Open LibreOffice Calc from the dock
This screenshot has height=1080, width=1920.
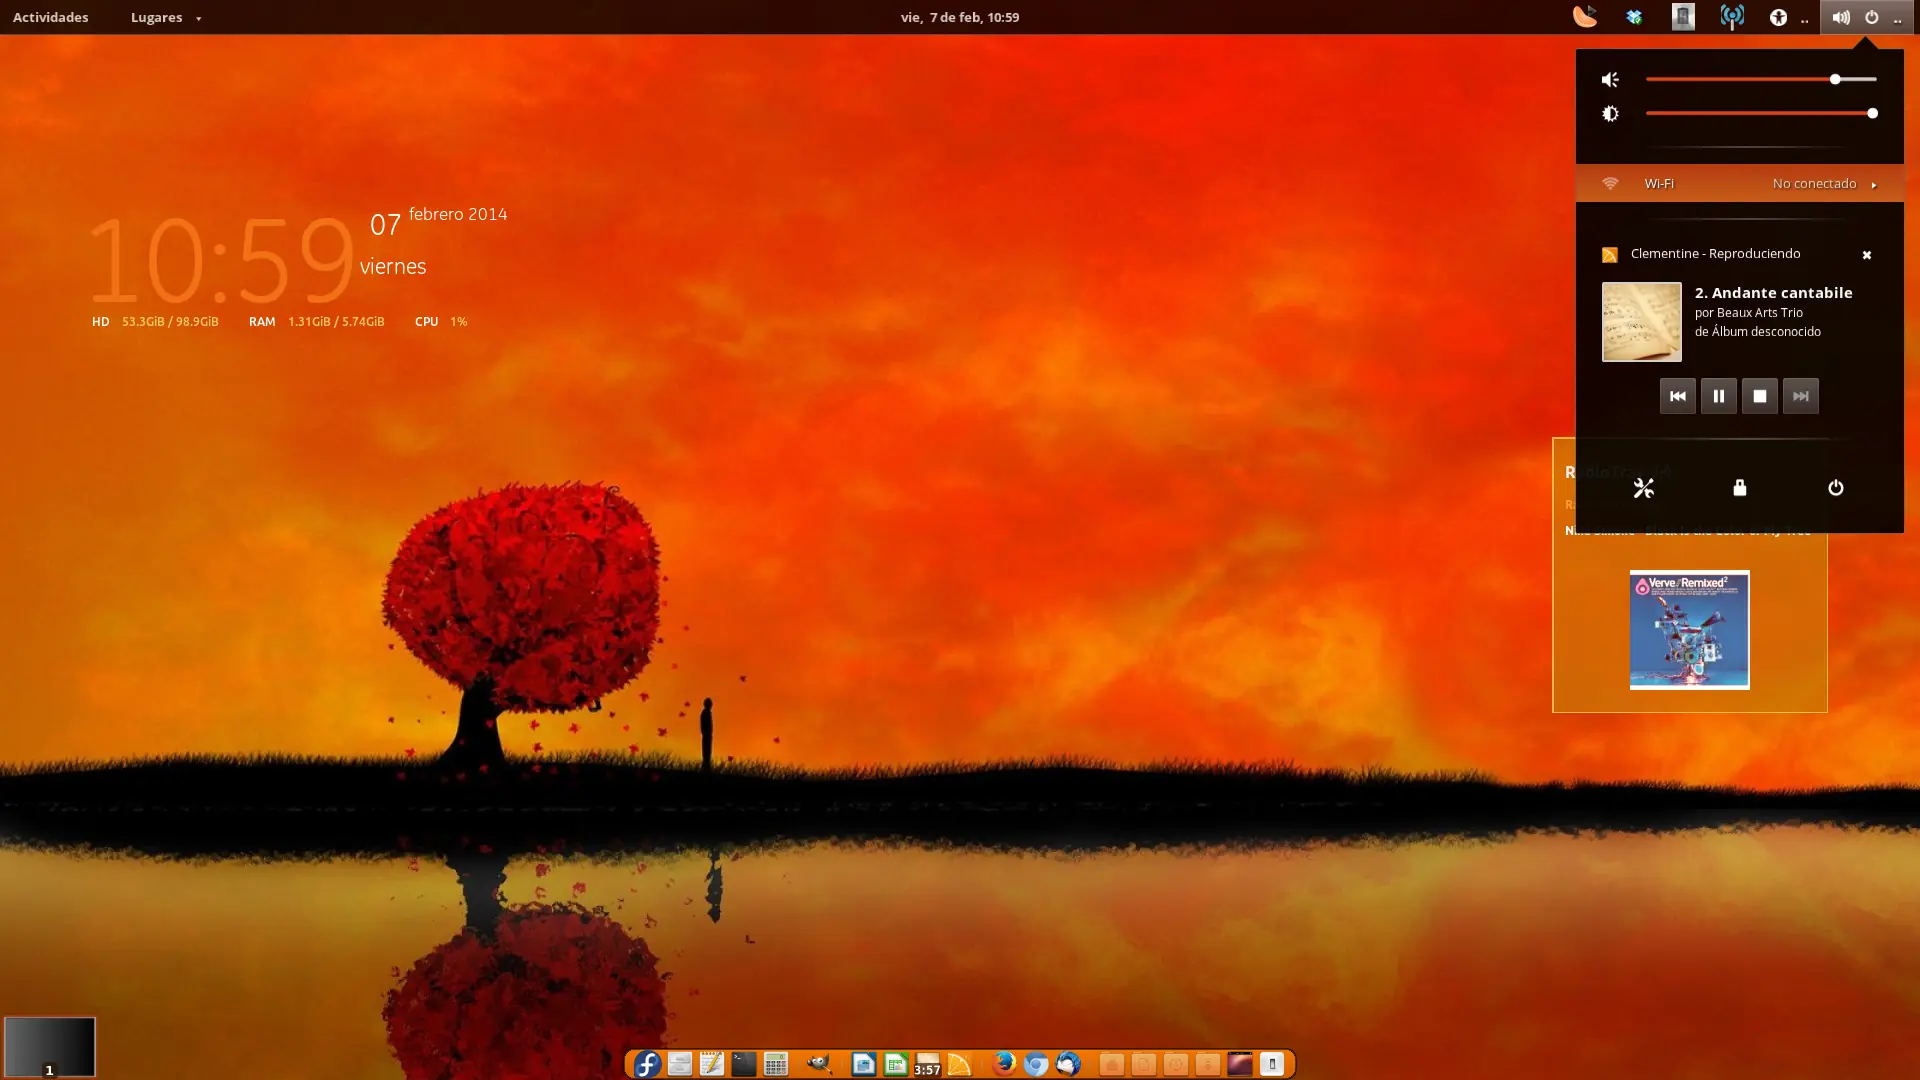click(x=896, y=1064)
